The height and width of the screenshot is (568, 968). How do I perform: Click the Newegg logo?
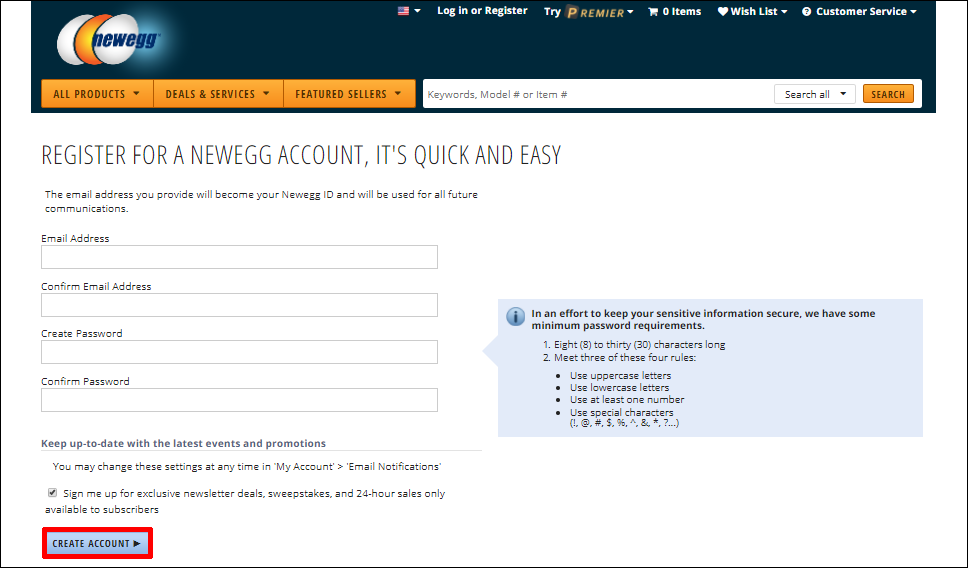[109, 40]
